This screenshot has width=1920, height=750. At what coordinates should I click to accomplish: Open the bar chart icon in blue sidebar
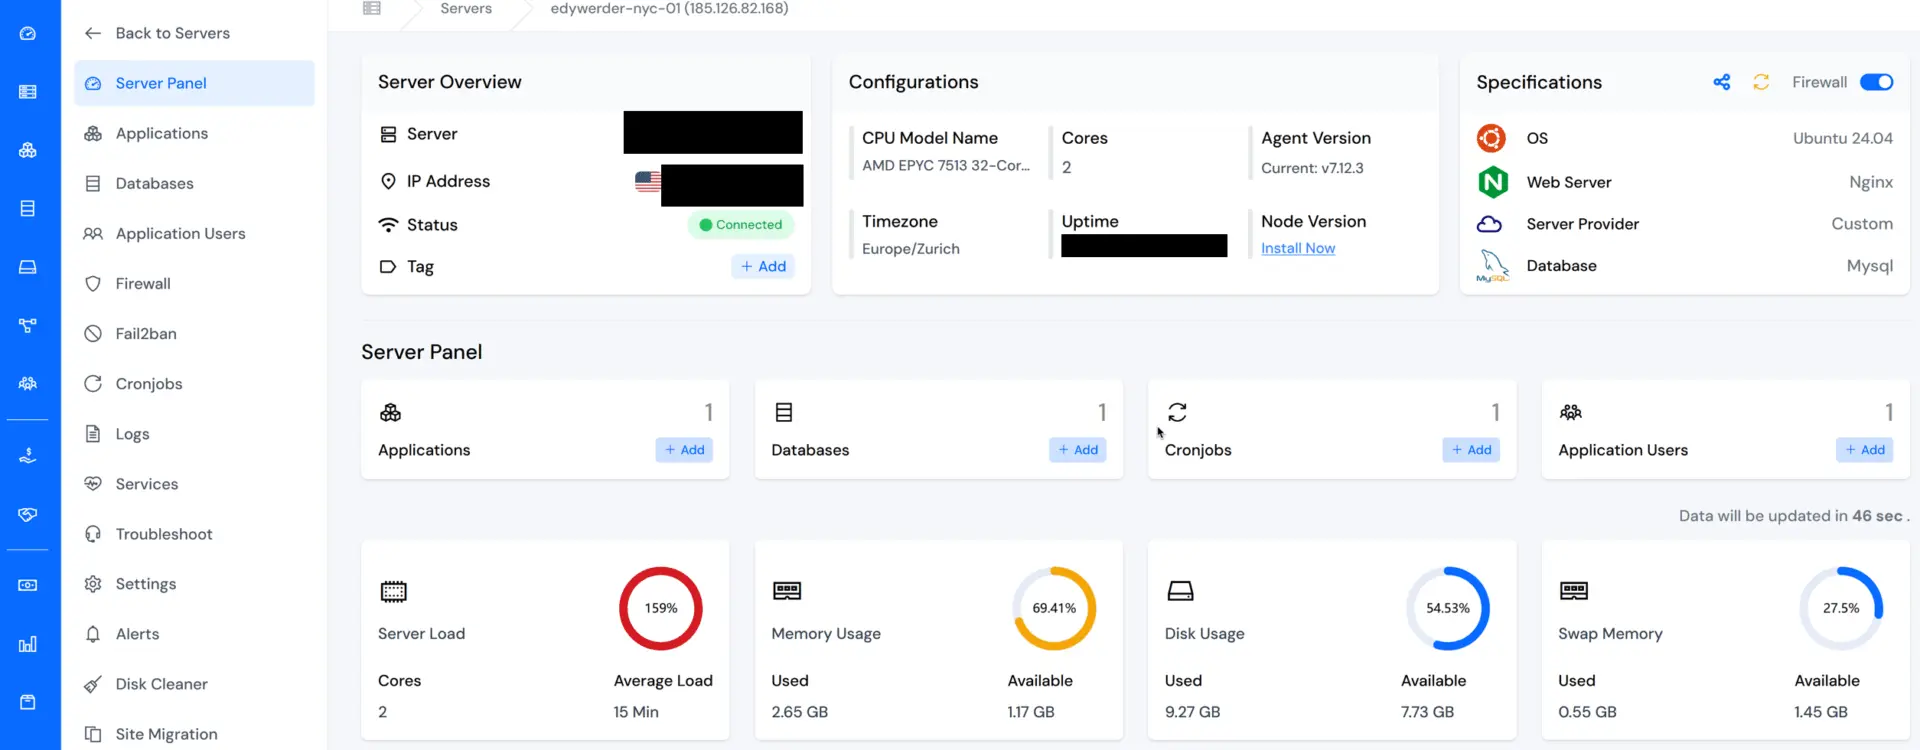28,644
